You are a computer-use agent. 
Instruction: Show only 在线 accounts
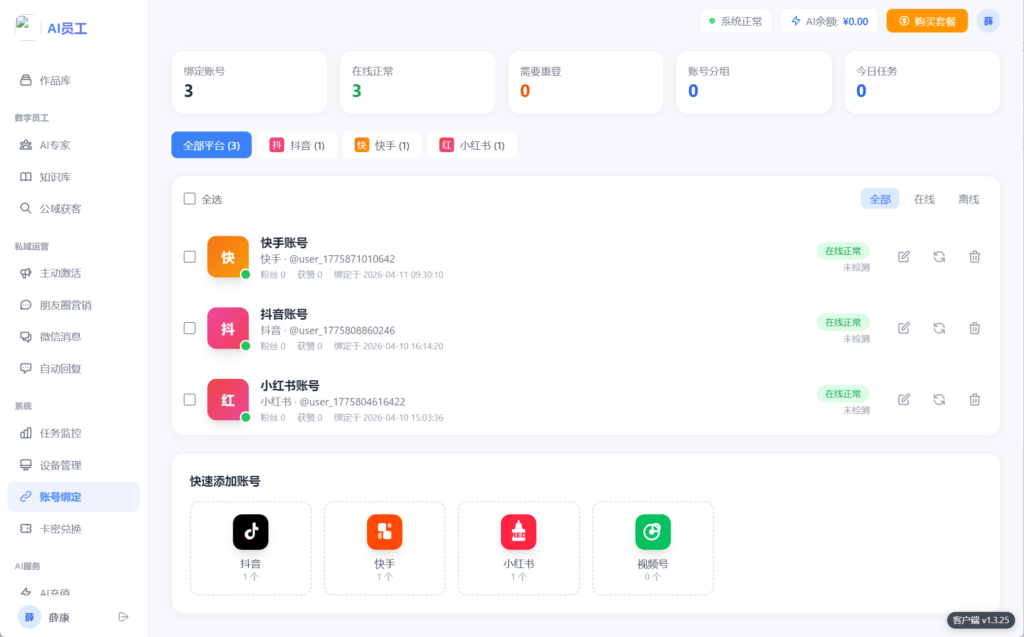(924, 199)
